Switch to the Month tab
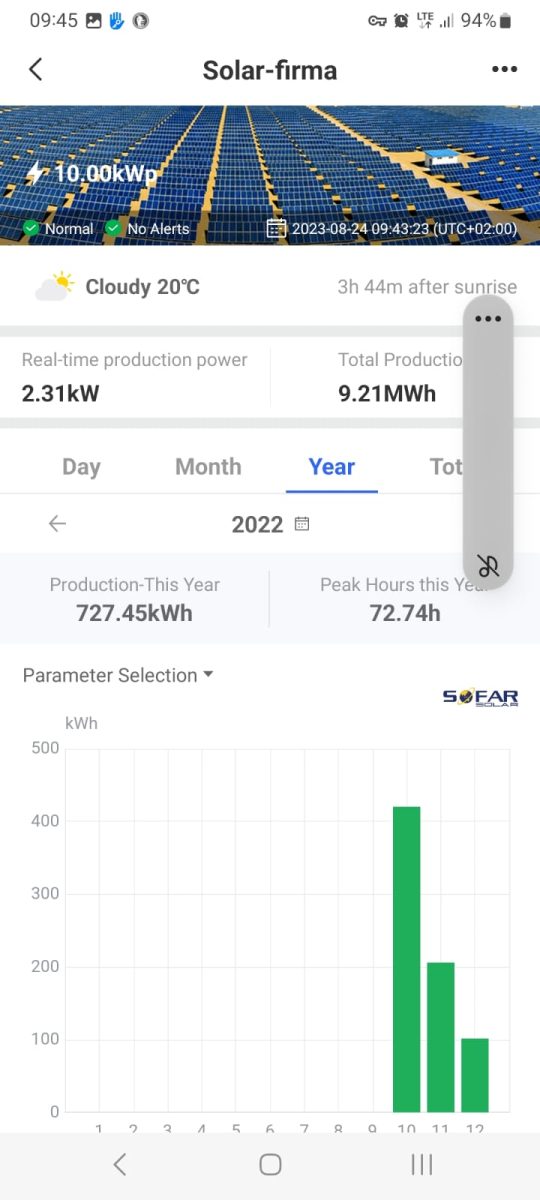The image size is (540, 1200). (x=208, y=466)
